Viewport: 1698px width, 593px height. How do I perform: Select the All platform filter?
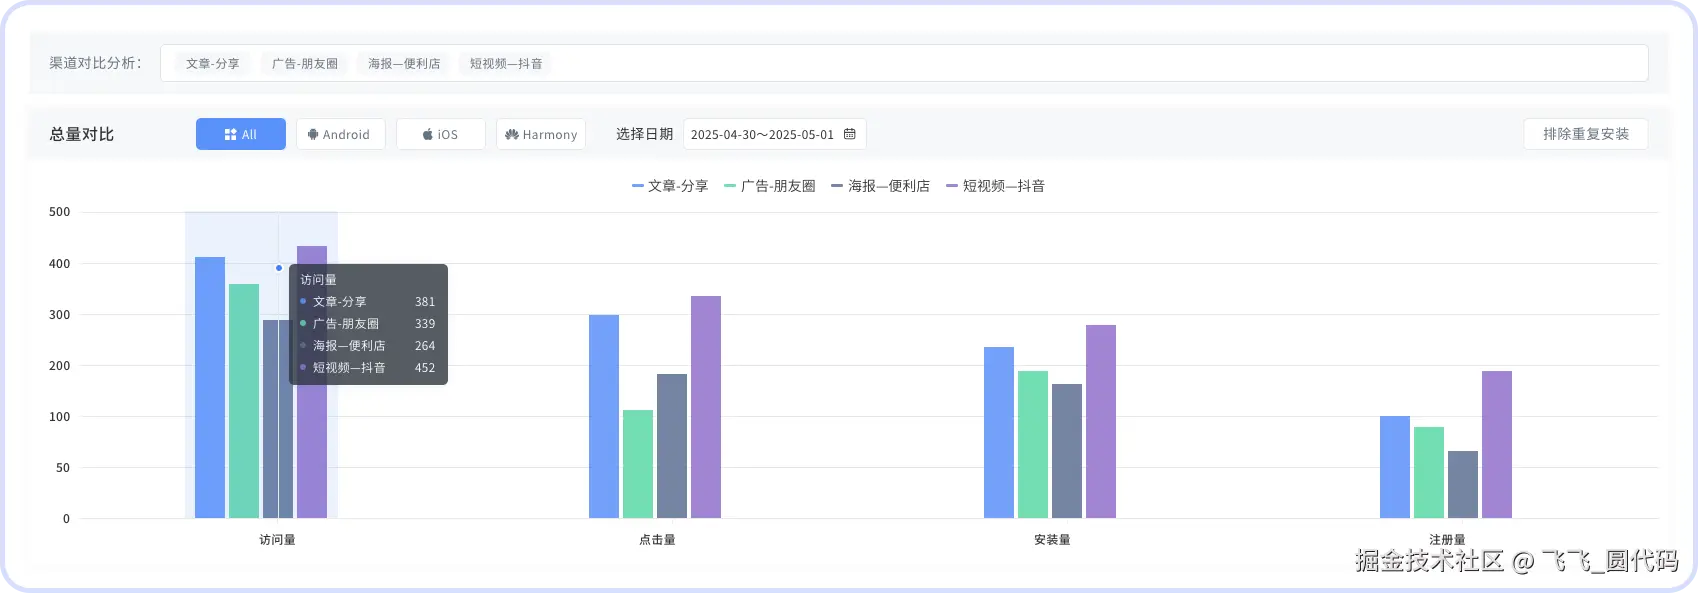[x=241, y=134]
